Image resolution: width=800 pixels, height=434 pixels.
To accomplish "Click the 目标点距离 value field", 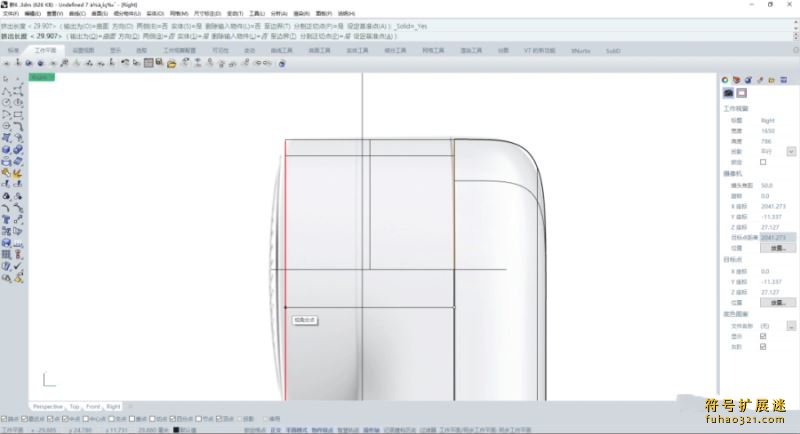I will coord(778,238).
